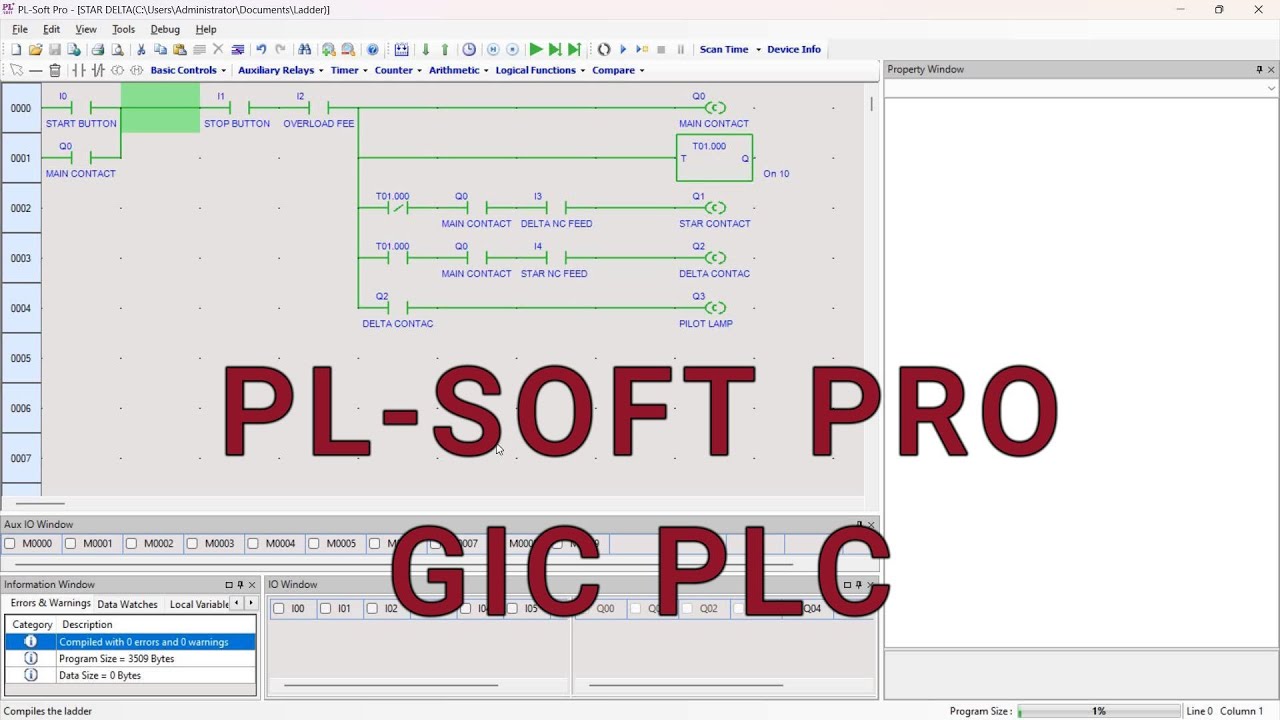Open a file with the folder icon
This screenshot has height=720, width=1280.
point(35,49)
